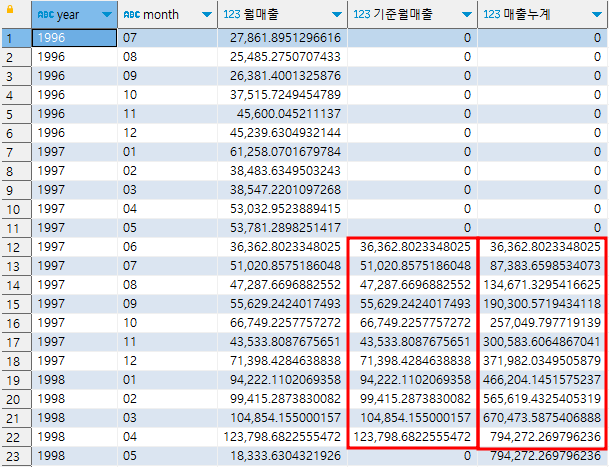Click the value 670,473.5875406888
The height and width of the screenshot is (467, 609).
pyautogui.click(x=543, y=418)
